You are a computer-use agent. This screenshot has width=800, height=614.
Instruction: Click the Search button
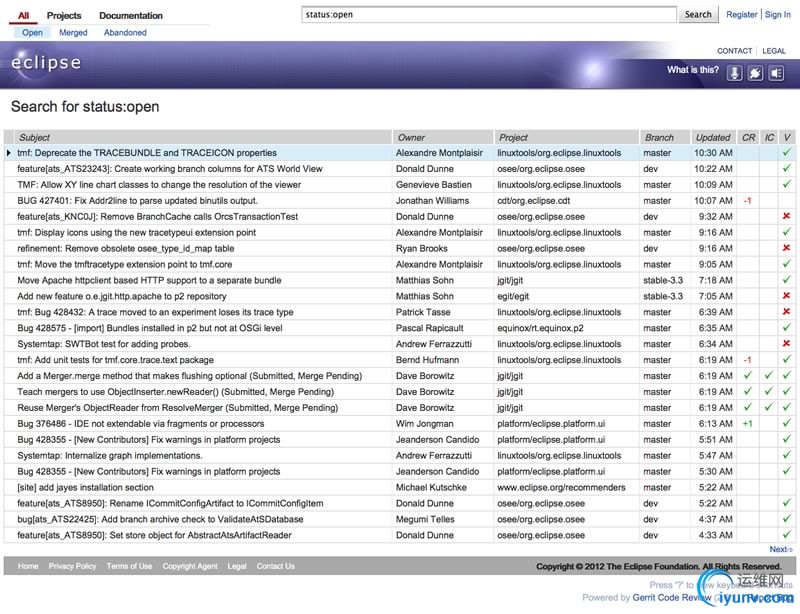click(698, 14)
